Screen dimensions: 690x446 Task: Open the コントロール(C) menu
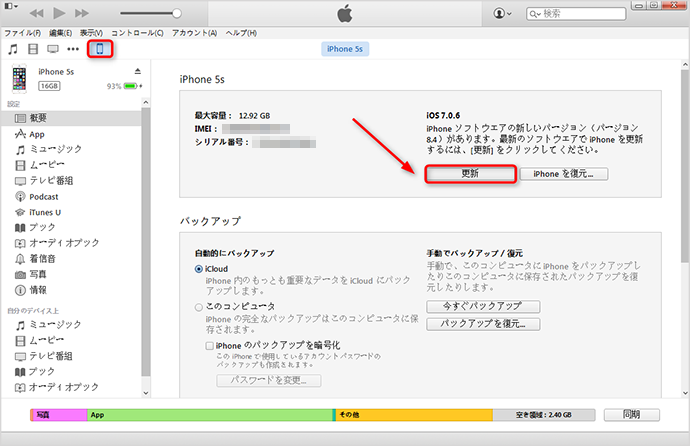(x=137, y=33)
